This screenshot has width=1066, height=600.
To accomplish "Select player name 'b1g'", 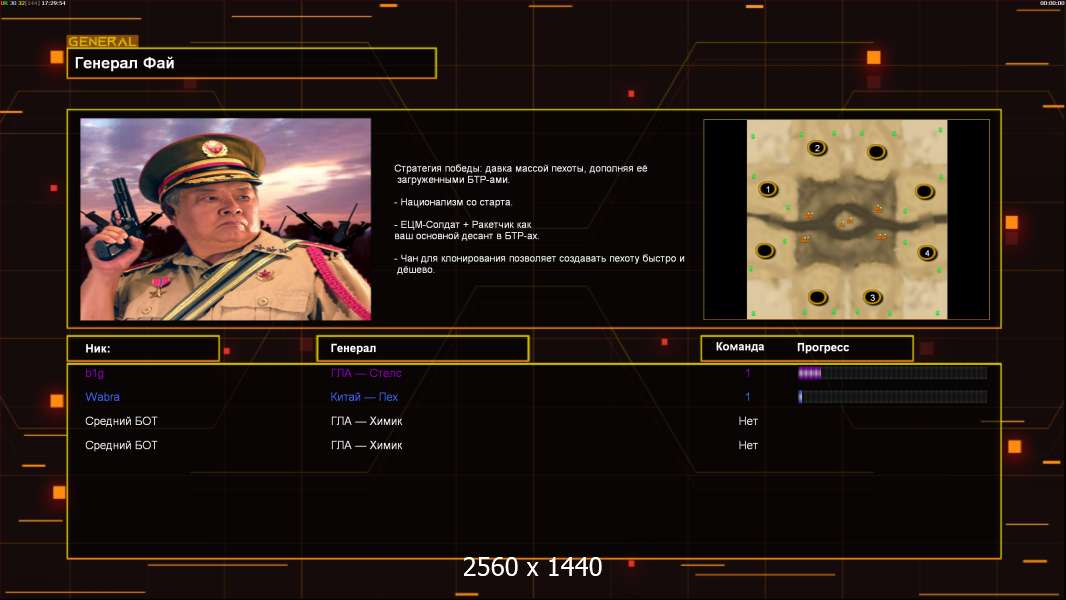I will tap(95, 373).
